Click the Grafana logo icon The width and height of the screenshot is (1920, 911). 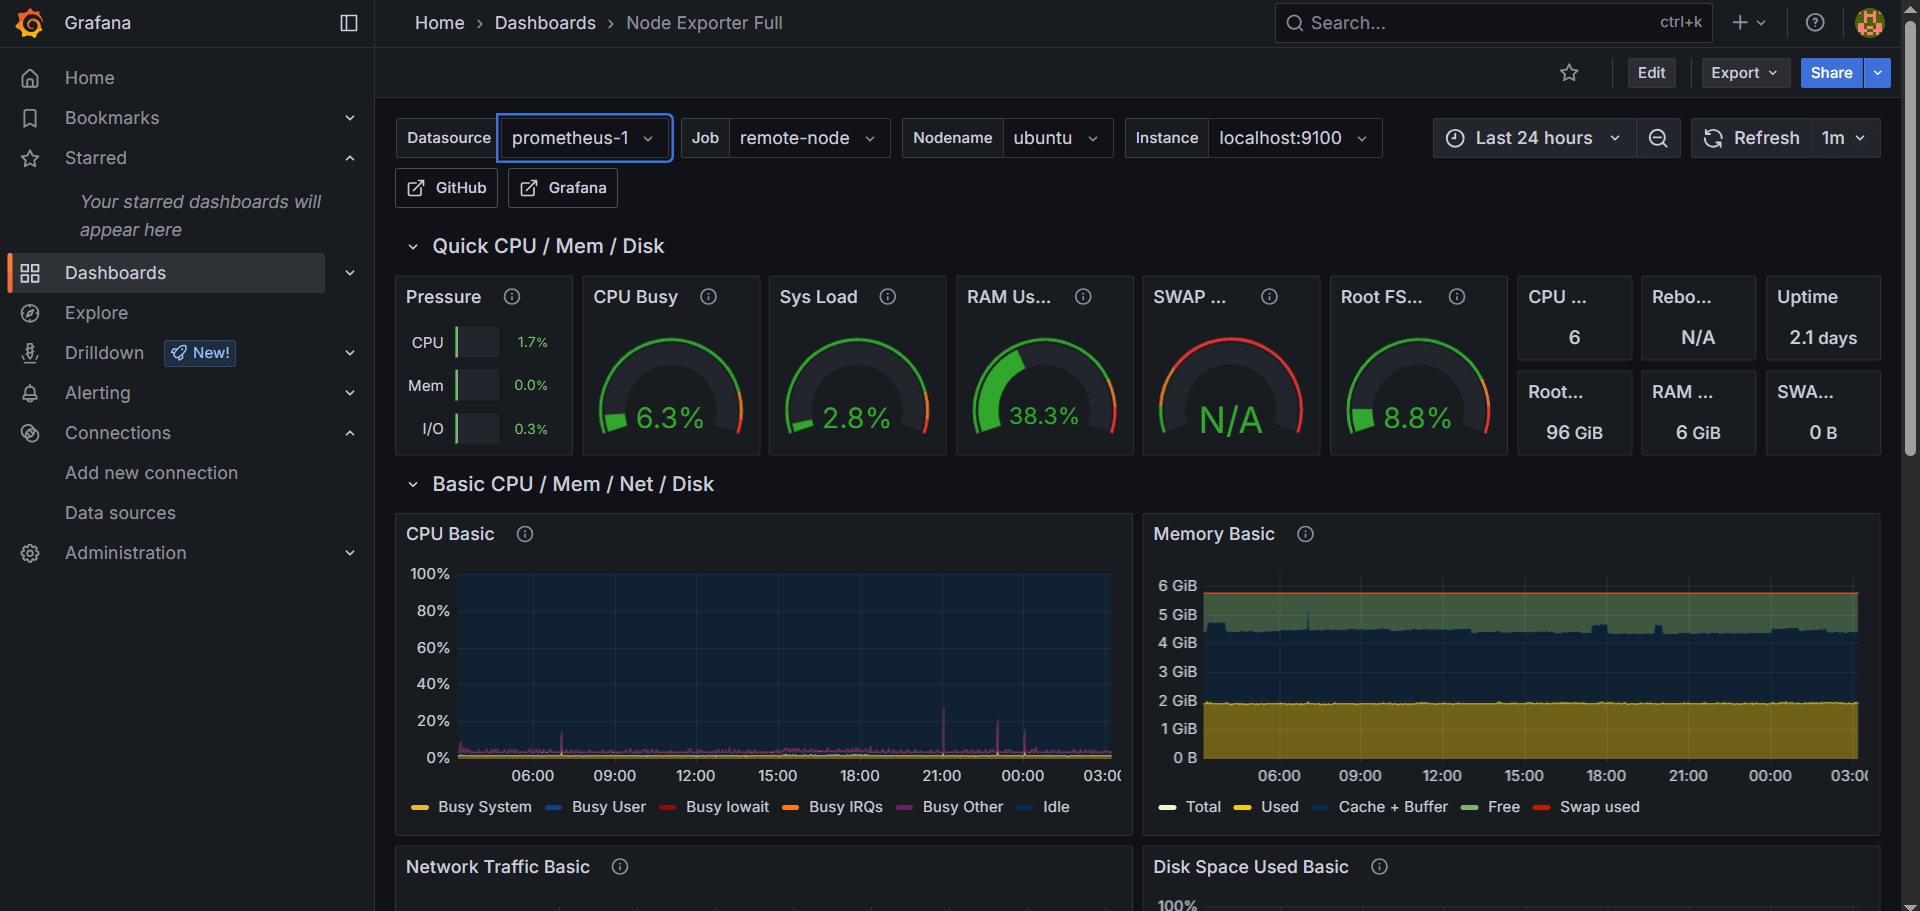pyautogui.click(x=30, y=23)
